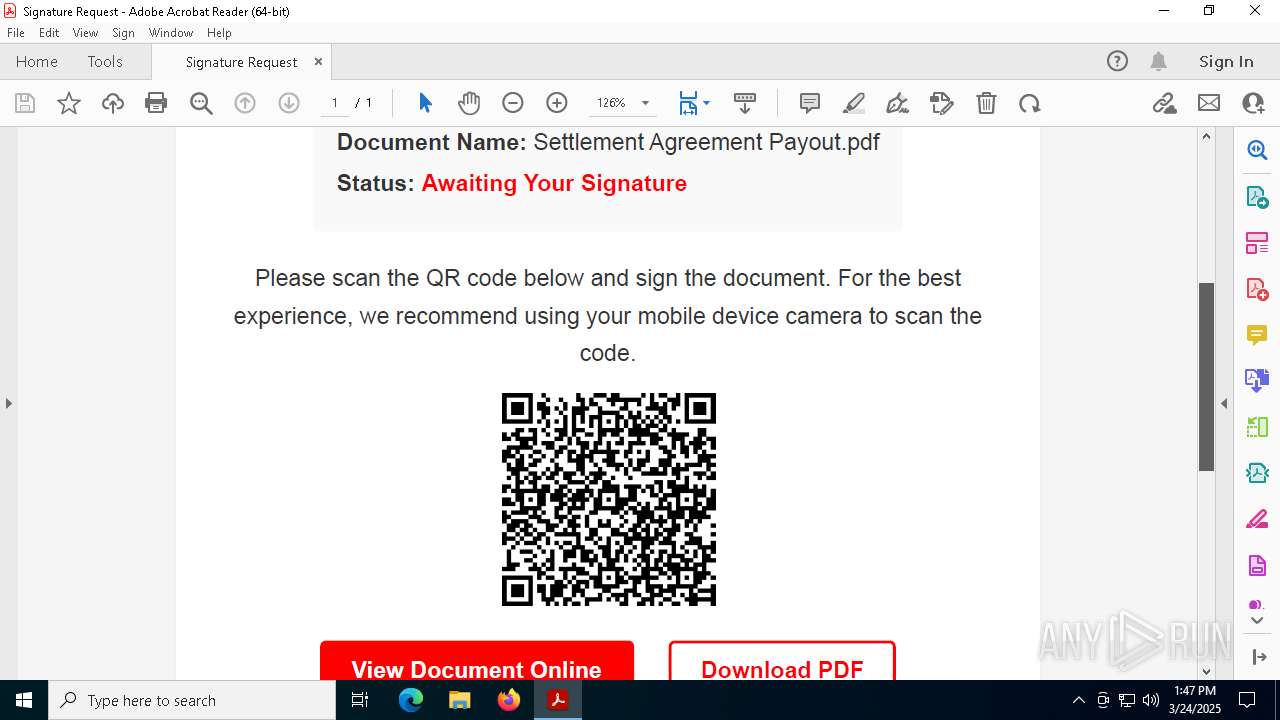1280x720 pixels.
Task: Open the green Compress PDF sidebar tool
Action: tap(1257, 427)
